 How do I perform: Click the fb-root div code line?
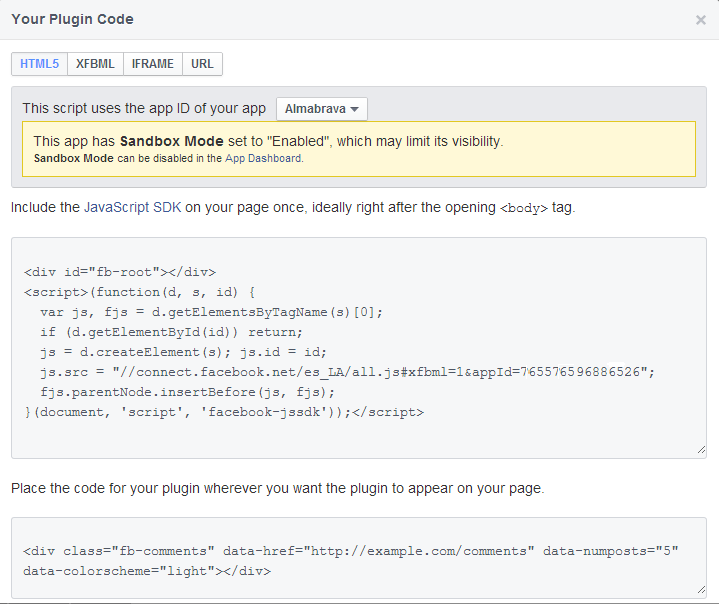[x=120, y=272]
